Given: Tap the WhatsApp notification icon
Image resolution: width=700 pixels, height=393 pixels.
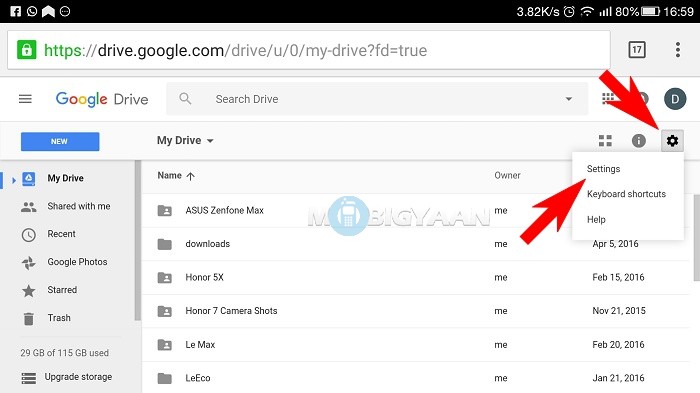Looking at the screenshot, I should coord(32,11).
